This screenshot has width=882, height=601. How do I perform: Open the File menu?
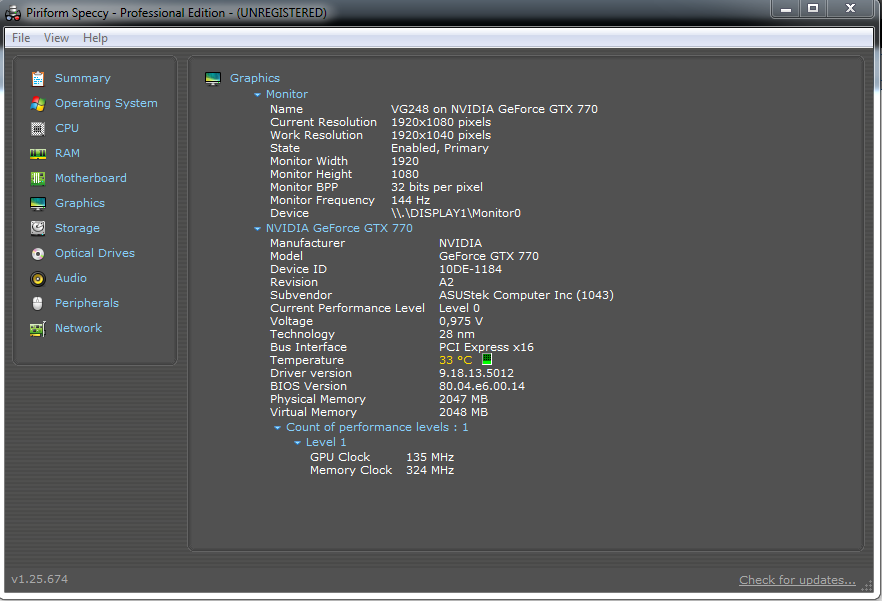click(21, 38)
